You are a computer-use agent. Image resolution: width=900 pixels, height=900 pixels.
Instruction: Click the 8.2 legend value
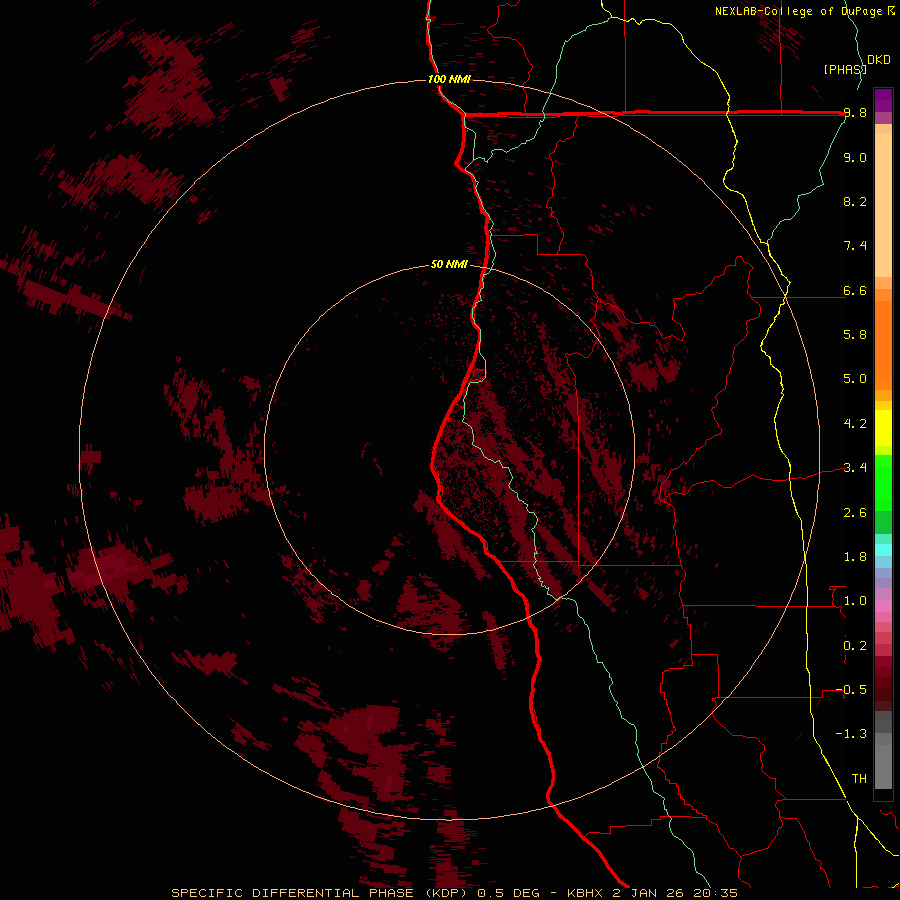coord(855,201)
